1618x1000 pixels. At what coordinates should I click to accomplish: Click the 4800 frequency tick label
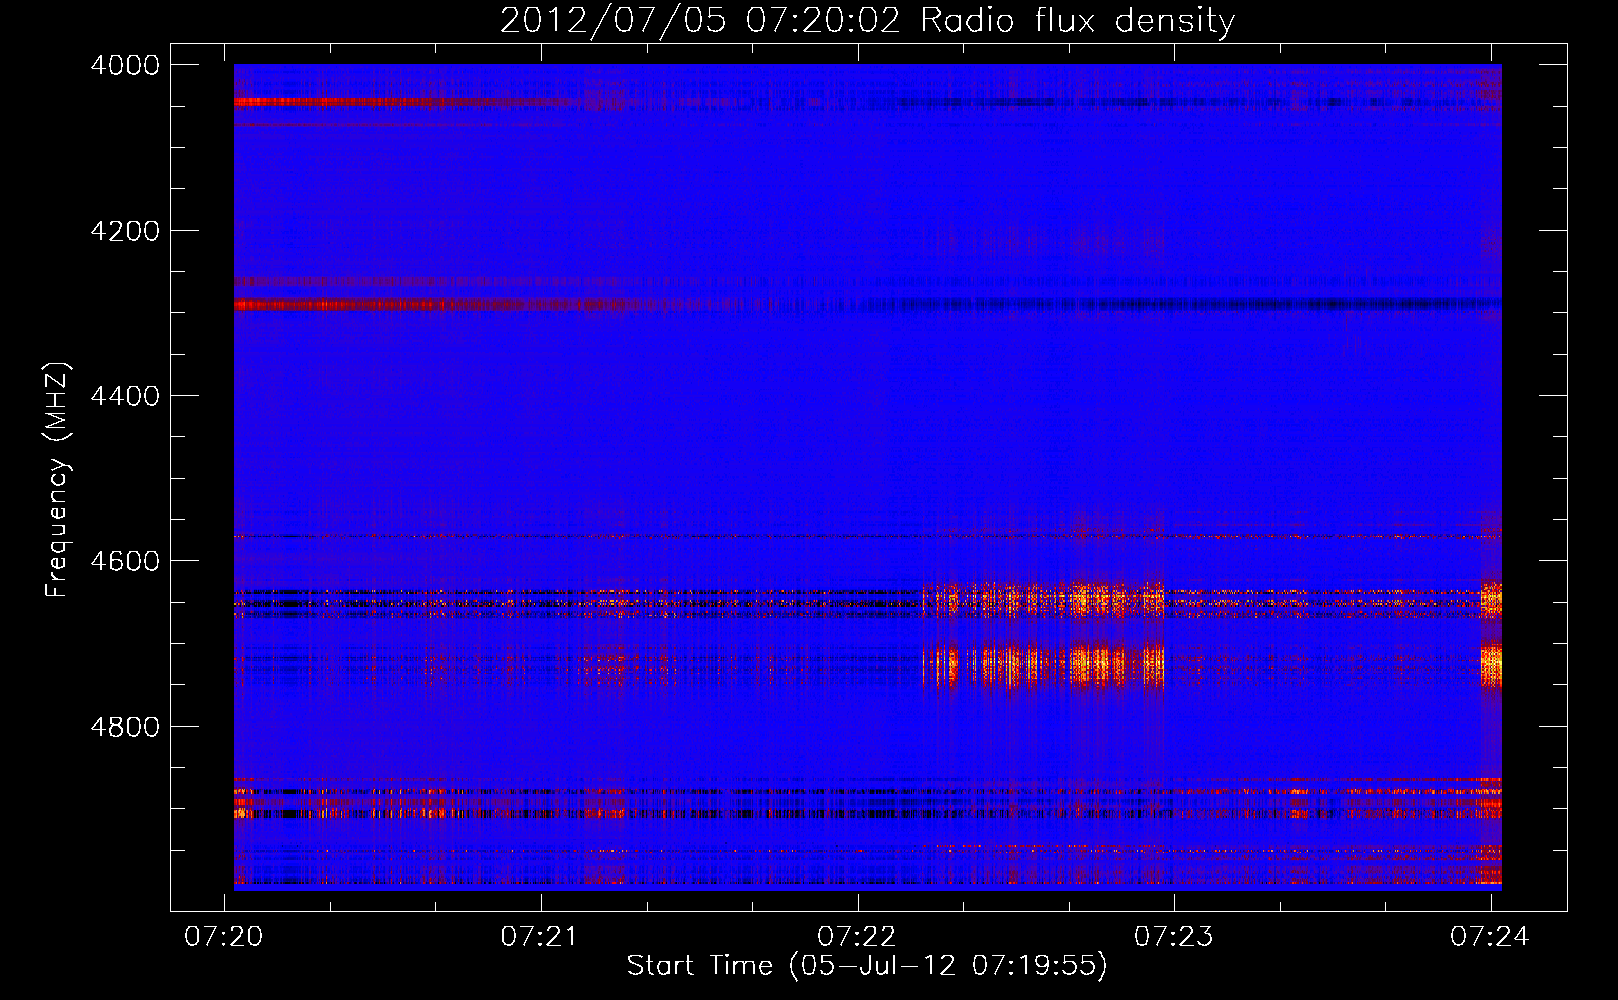pyautogui.click(x=125, y=727)
